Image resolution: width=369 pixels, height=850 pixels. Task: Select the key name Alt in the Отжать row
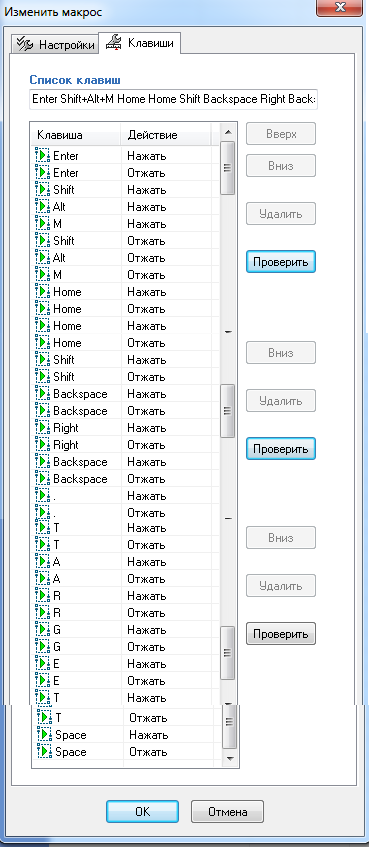click(x=59, y=257)
